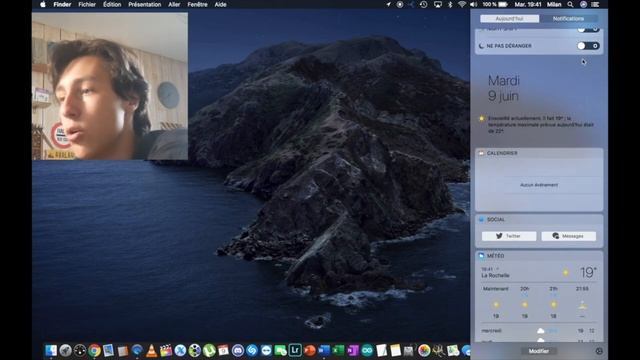Click the Calendrier widget header
Viewport: 640px width, 360px height.
(539, 153)
